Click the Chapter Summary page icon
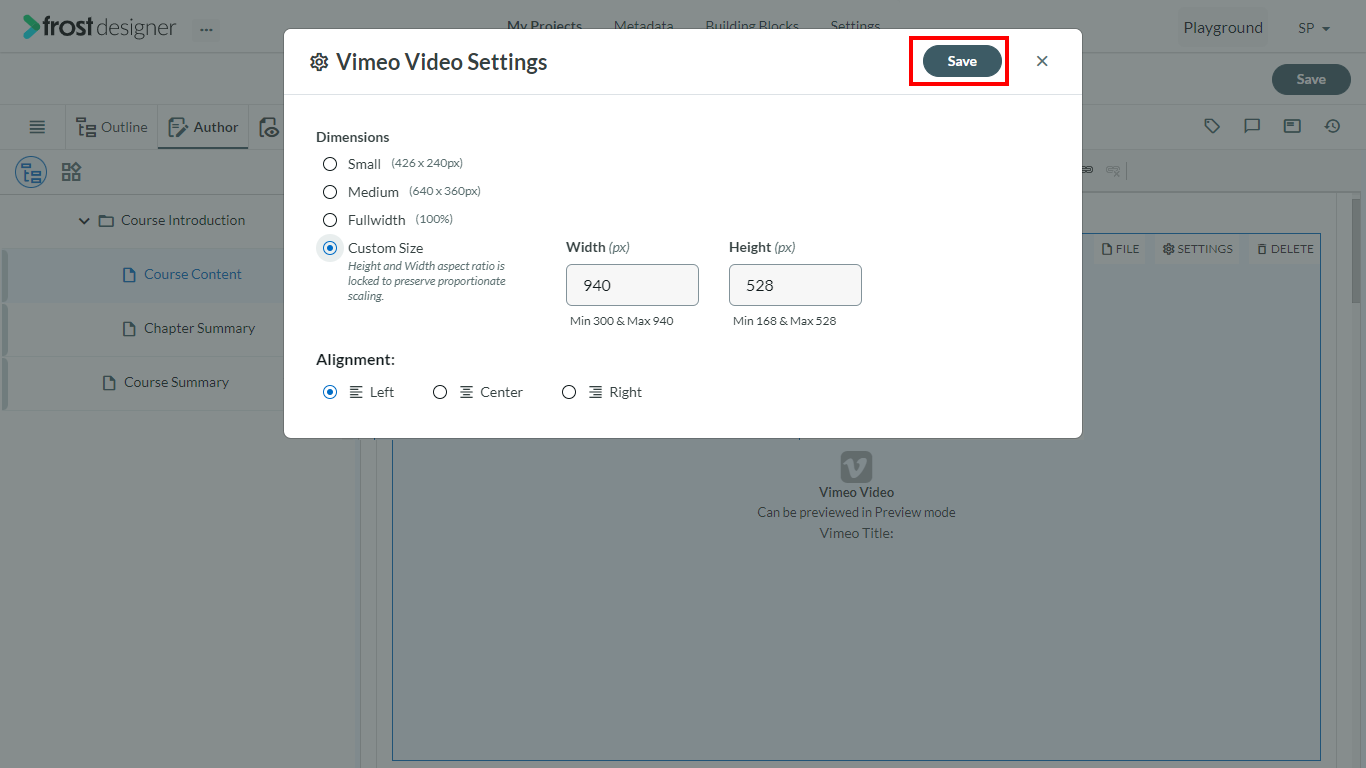1366x768 pixels. click(x=129, y=329)
